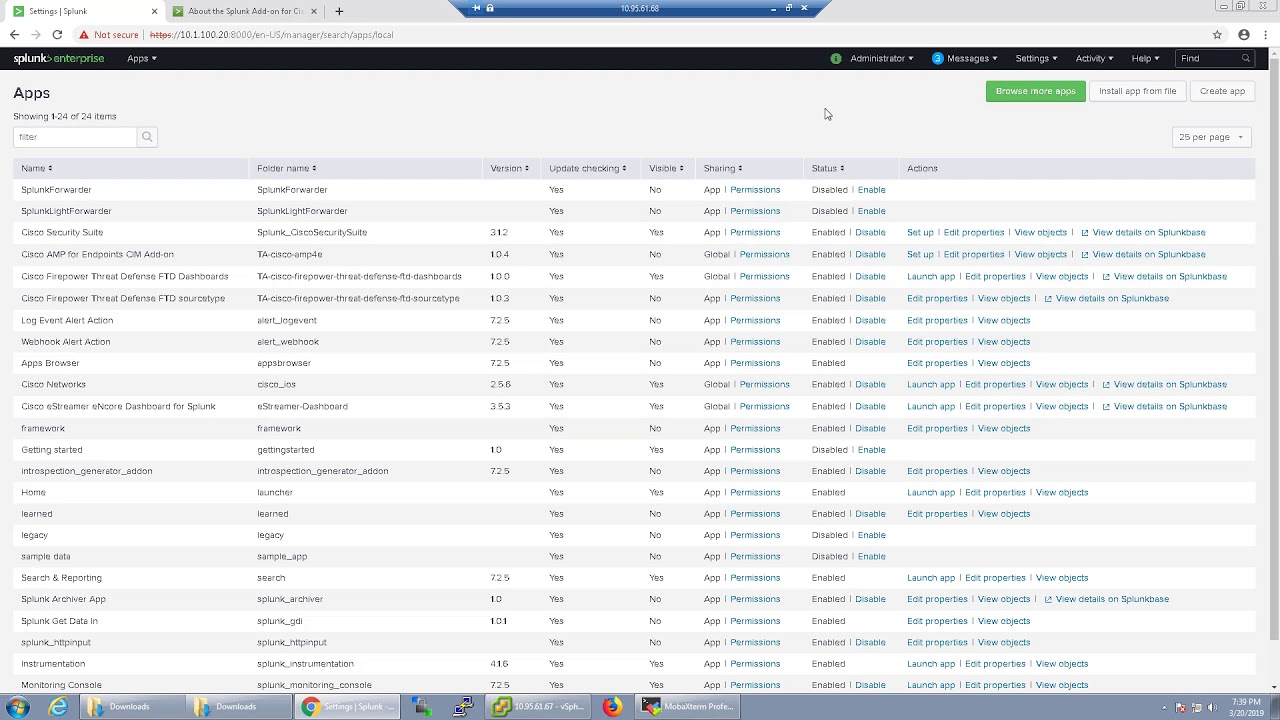This screenshot has height=720, width=1280.
Task: View objects of Splunk Get Data In
Action: (x=1004, y=621)
